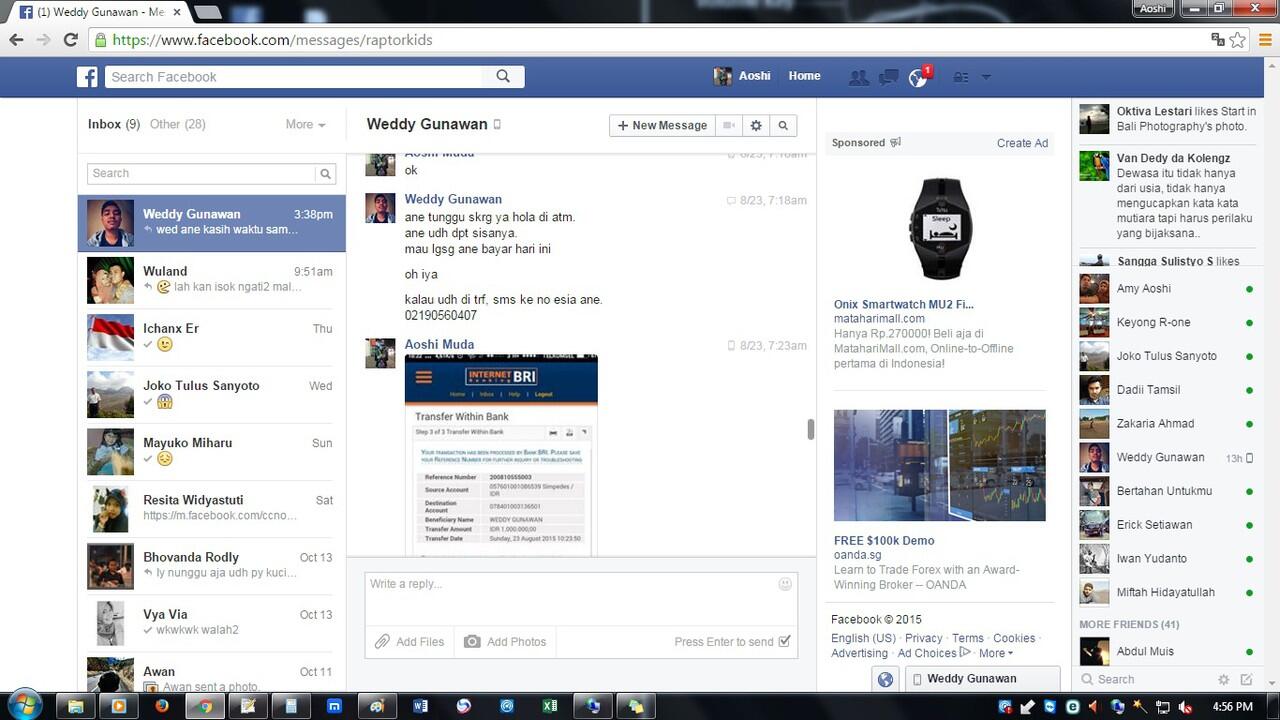Click the chat sidebar new message icon
Image resolution: width=1280 pixels, height=720 pixels.
1246,679
